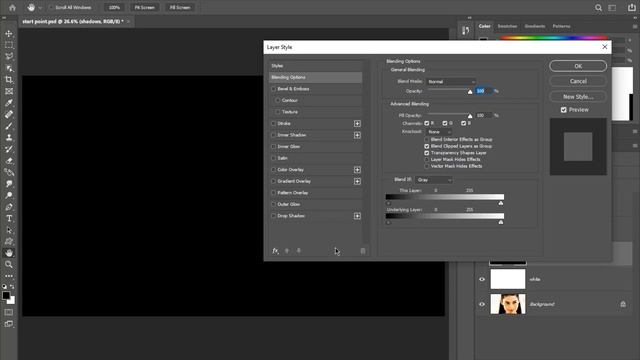Select the Brush tool
Screen dimensions: 640x360
(9, 126)
